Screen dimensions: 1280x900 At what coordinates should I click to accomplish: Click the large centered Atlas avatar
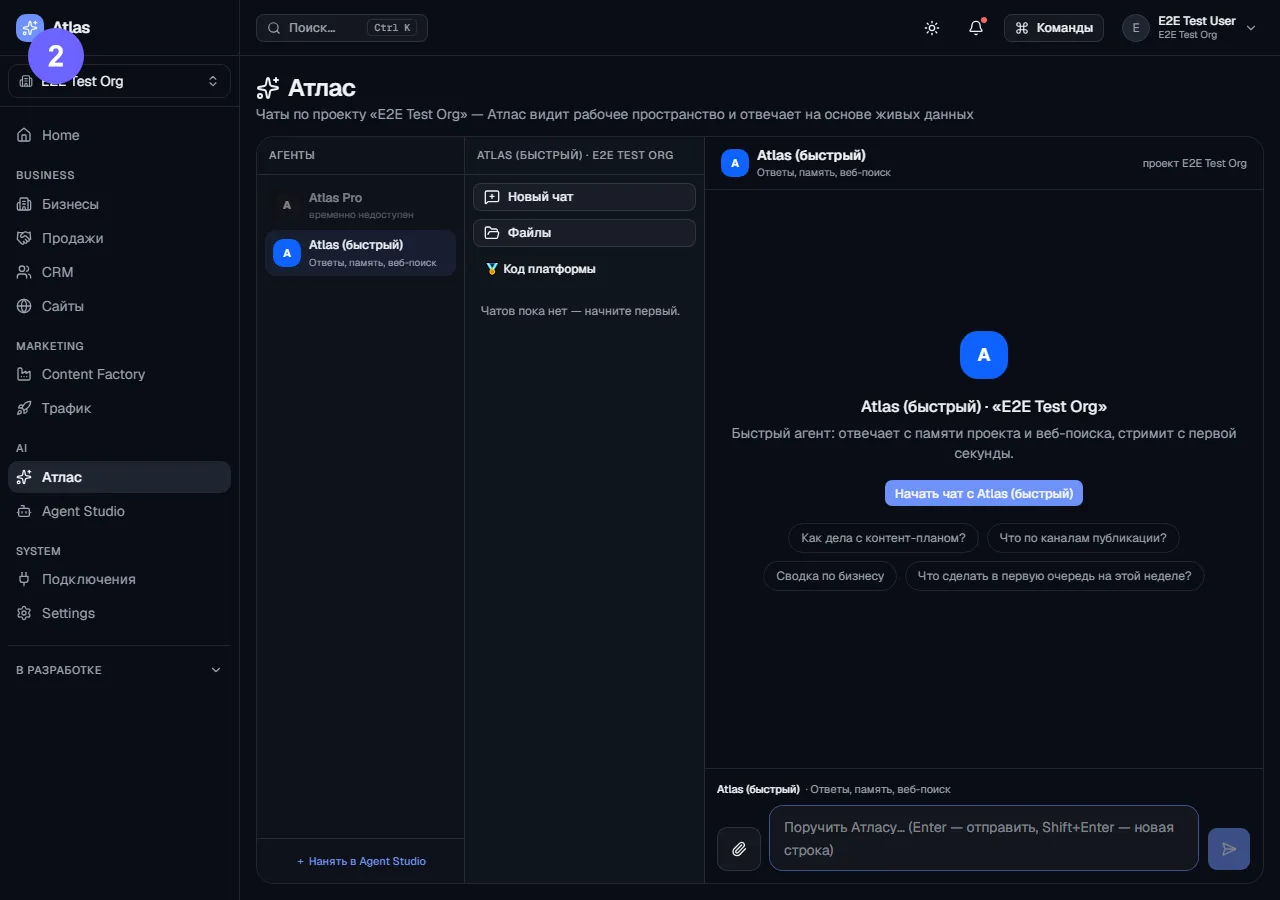pos(984,355)
